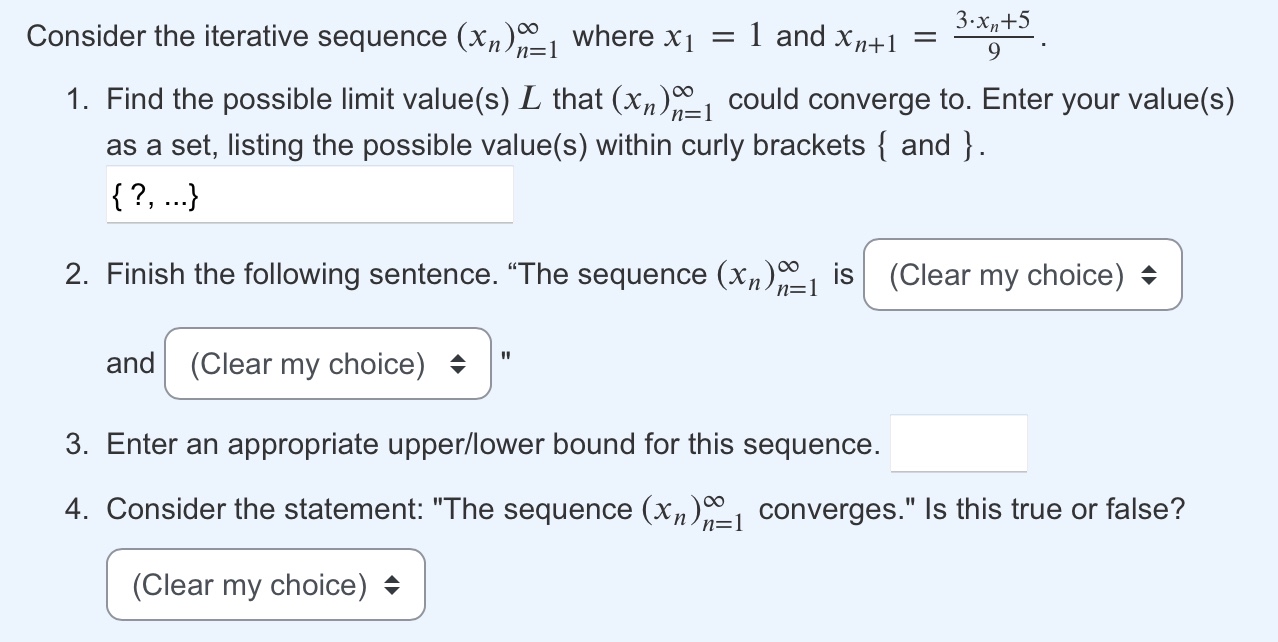
Task: Click the empty answer field beside question 3 text
Action: point(958,443)
